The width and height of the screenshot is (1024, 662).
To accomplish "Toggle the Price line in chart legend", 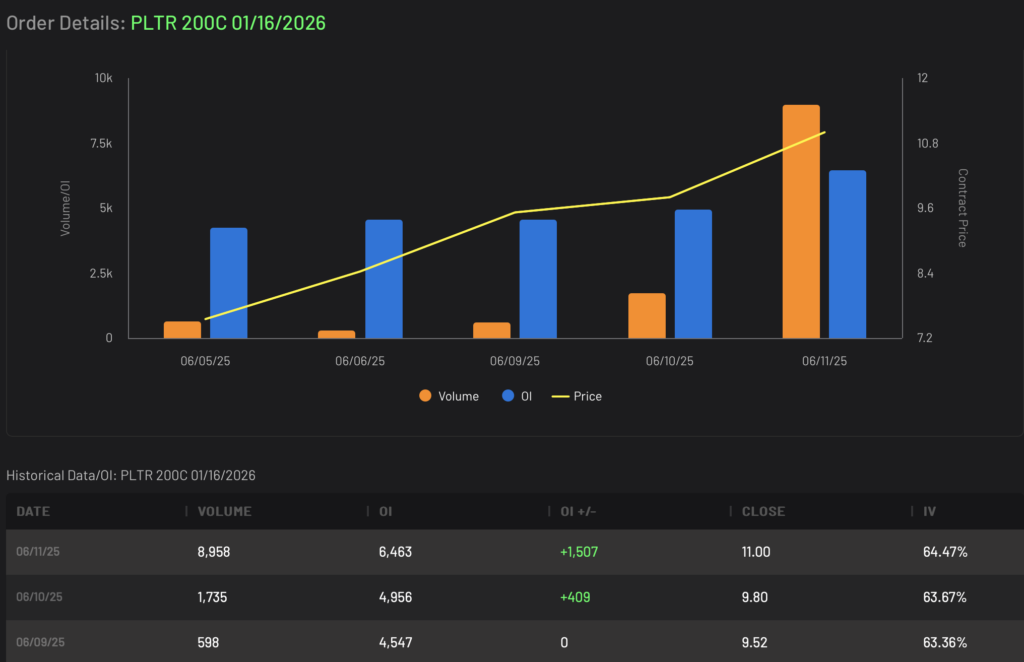I will 577,396.
